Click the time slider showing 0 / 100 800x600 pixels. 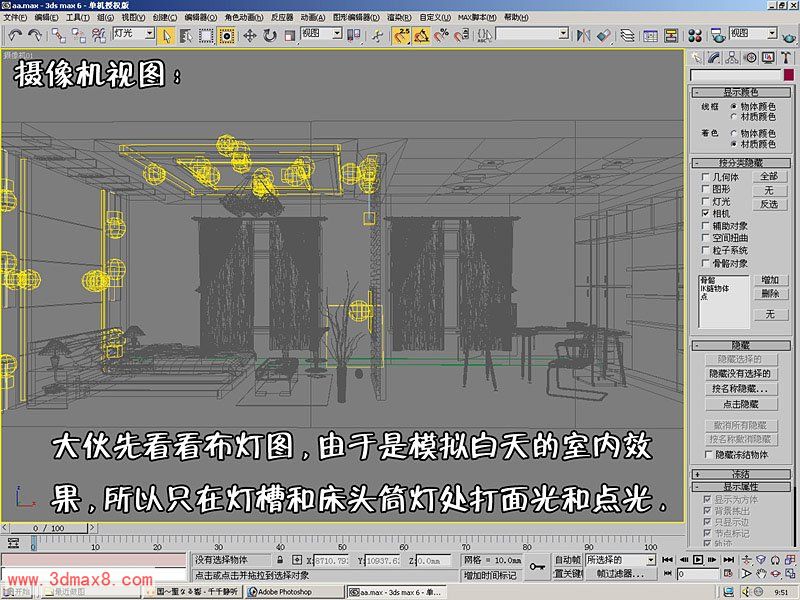tap(49, 528)
